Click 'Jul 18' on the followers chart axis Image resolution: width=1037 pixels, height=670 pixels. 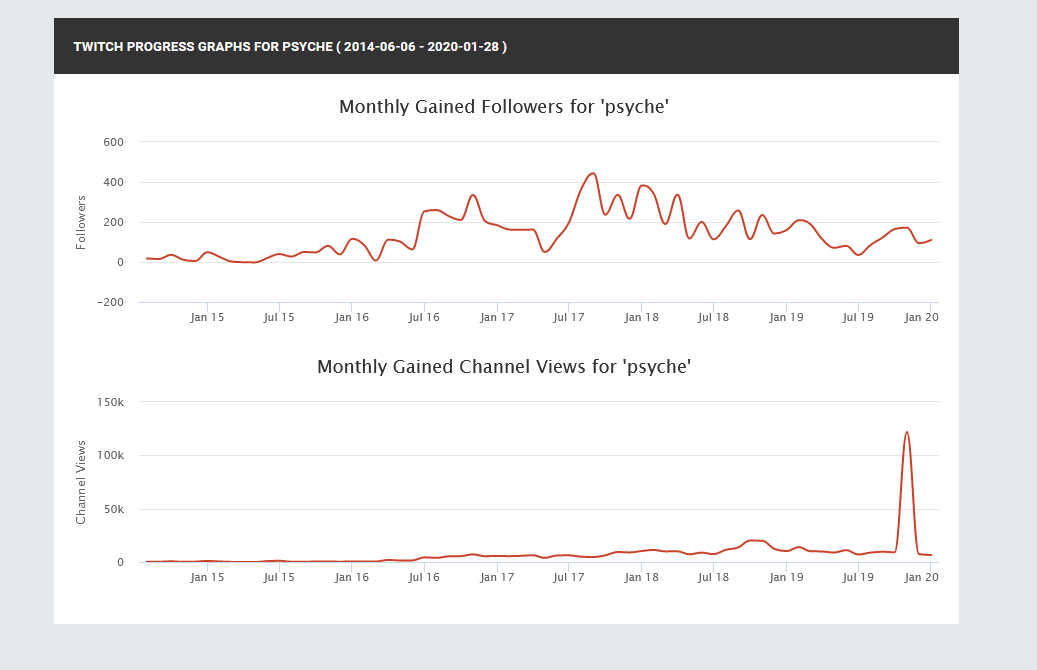click(714, 317)
